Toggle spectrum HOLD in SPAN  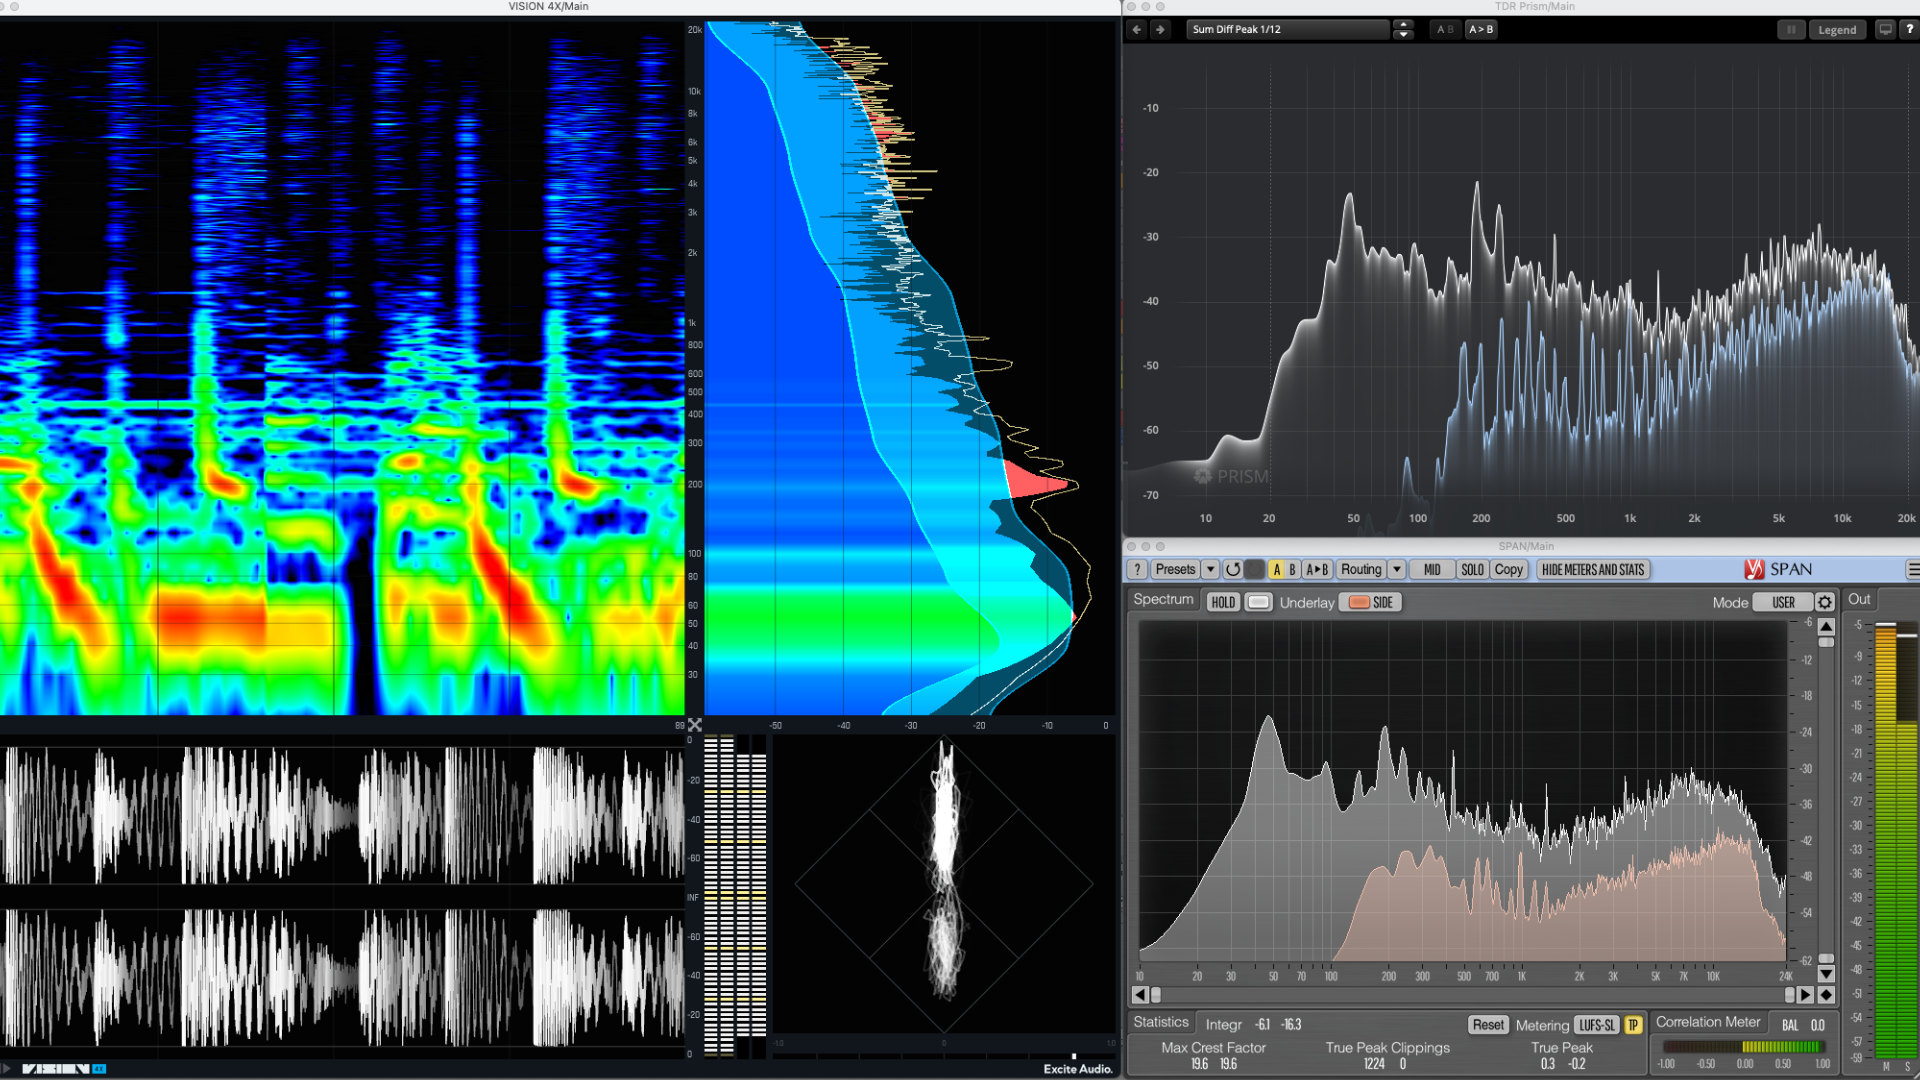tap(1223, 602)
